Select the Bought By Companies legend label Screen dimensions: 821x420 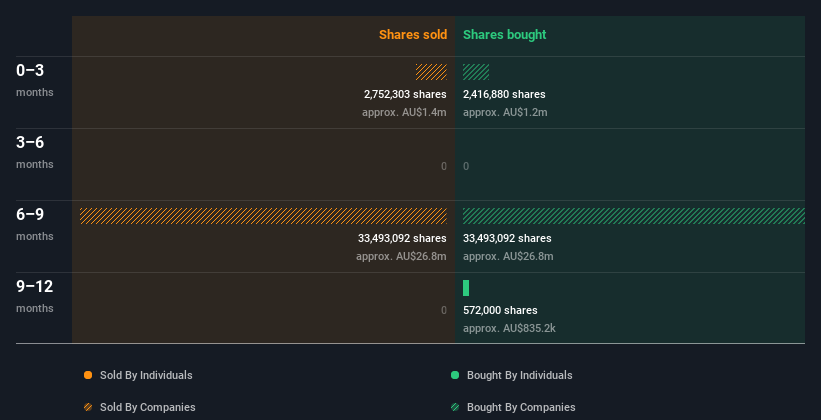(521, 407)
